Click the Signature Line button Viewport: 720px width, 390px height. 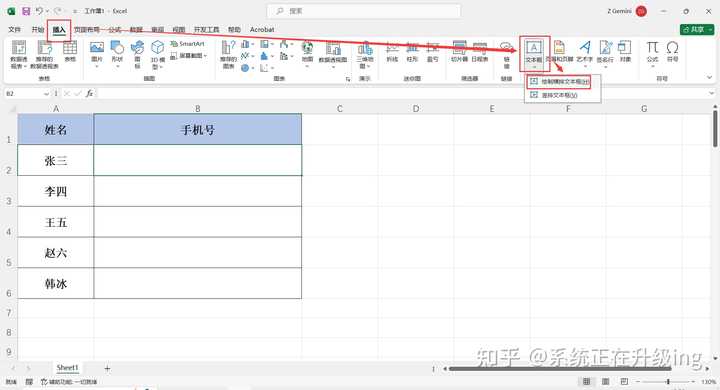[605, 53]
